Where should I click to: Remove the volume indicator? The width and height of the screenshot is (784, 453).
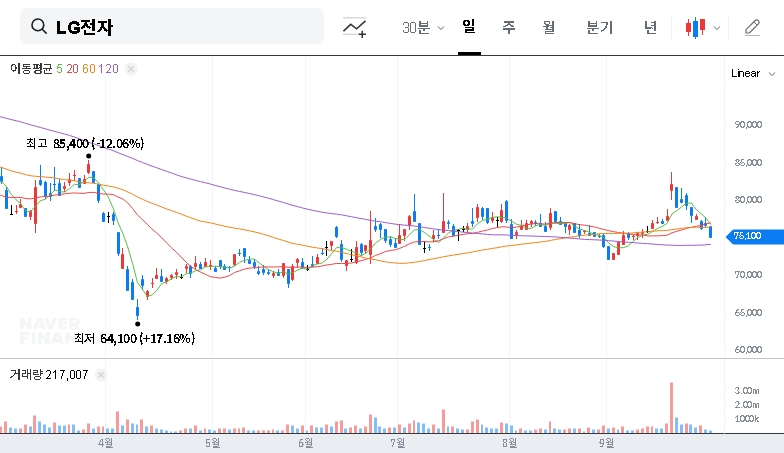101,375
